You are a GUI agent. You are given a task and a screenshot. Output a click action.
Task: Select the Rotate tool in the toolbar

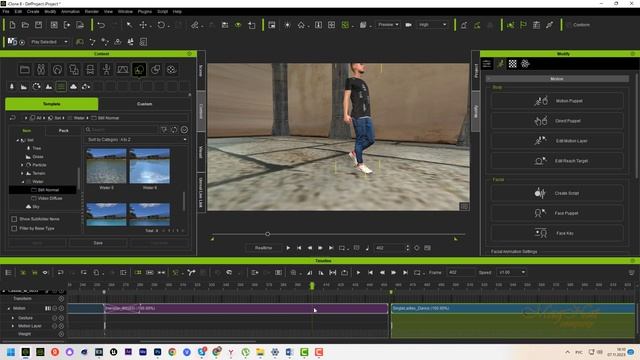(161, 25)
